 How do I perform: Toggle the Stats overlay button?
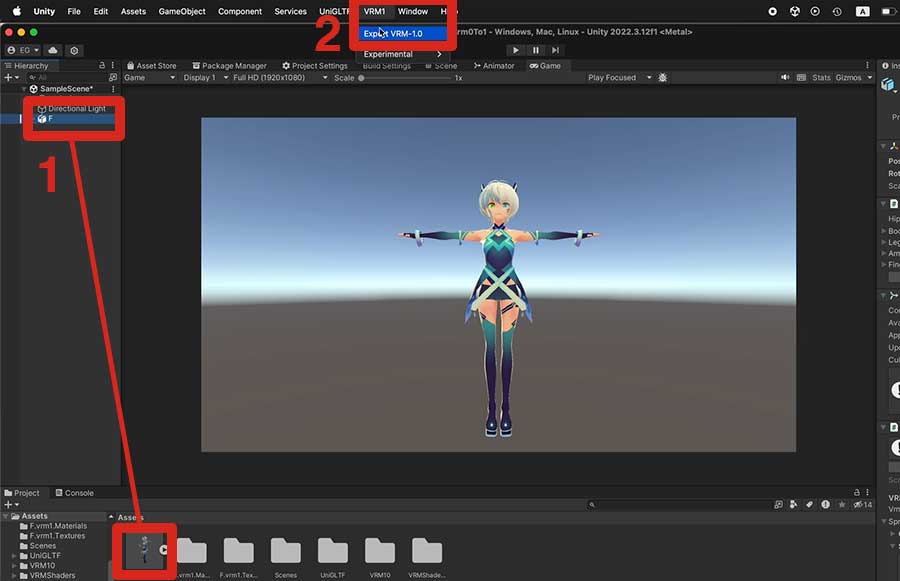821,78
